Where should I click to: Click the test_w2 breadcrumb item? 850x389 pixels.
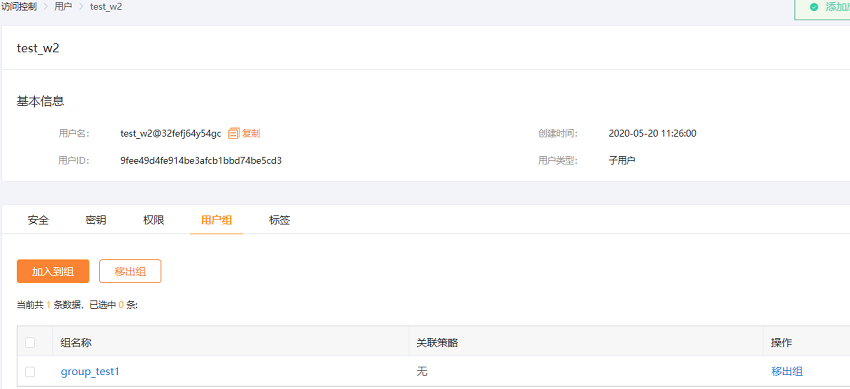tap(106, 8)
